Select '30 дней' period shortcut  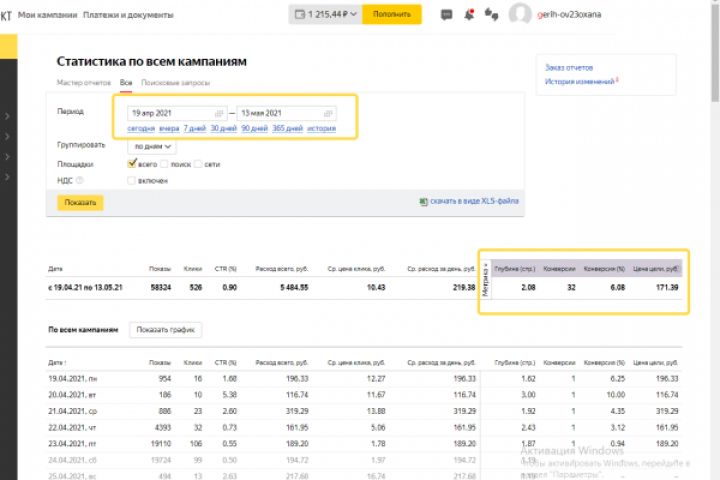224,128
